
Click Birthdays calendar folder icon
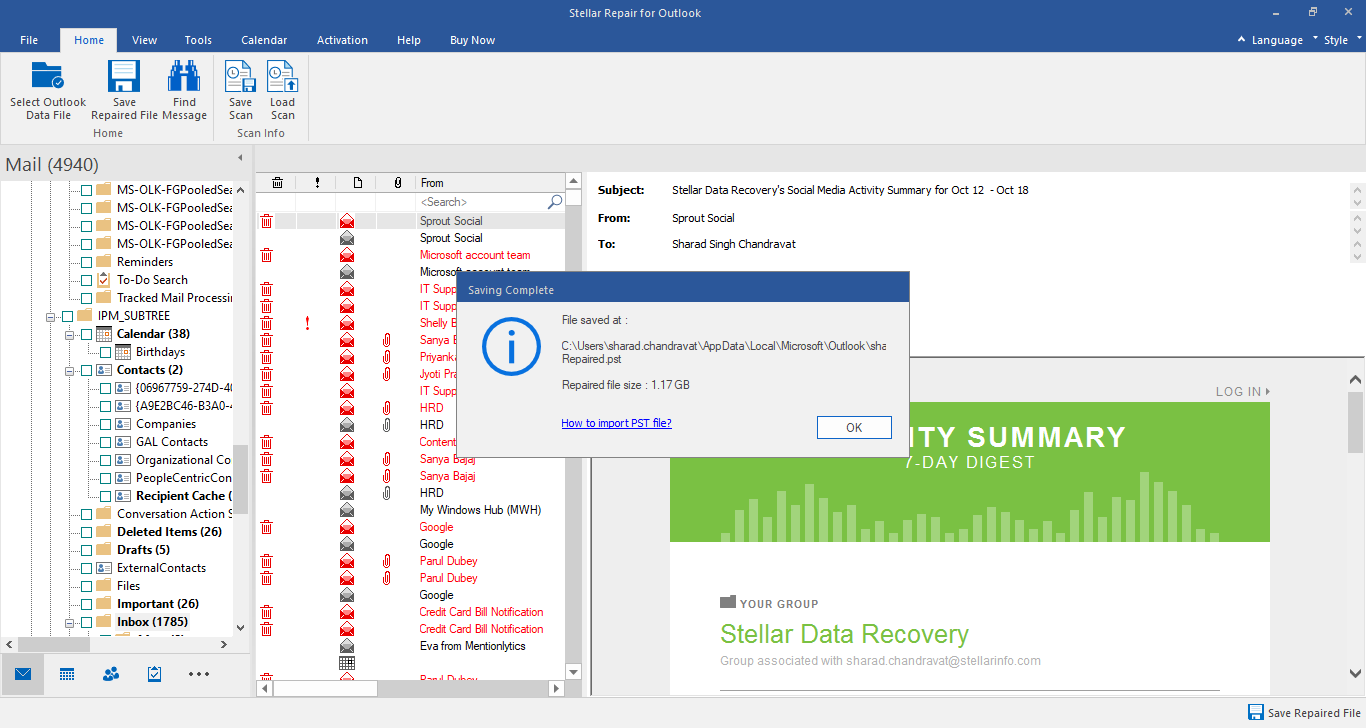(x=123, y=352)
